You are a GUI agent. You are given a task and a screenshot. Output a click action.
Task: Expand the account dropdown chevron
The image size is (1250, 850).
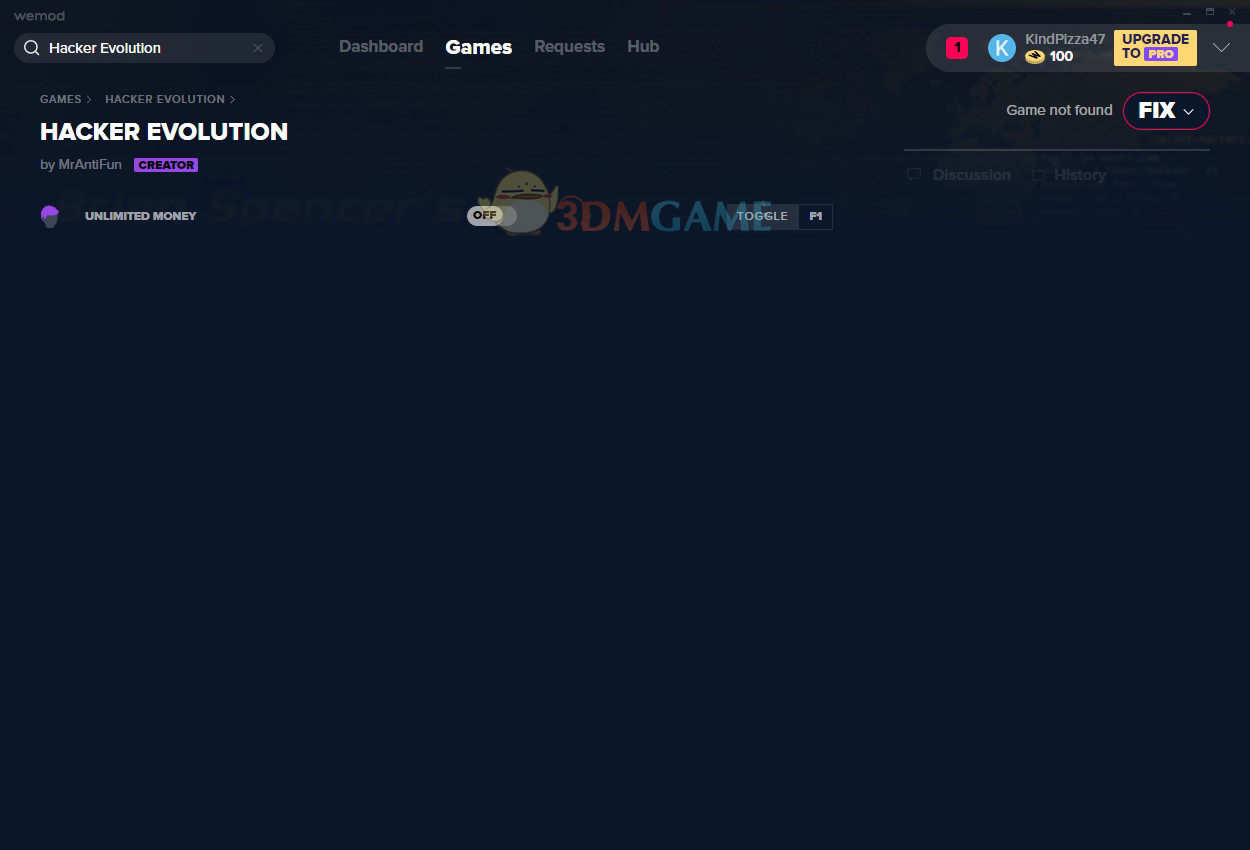coord(1221,47)
